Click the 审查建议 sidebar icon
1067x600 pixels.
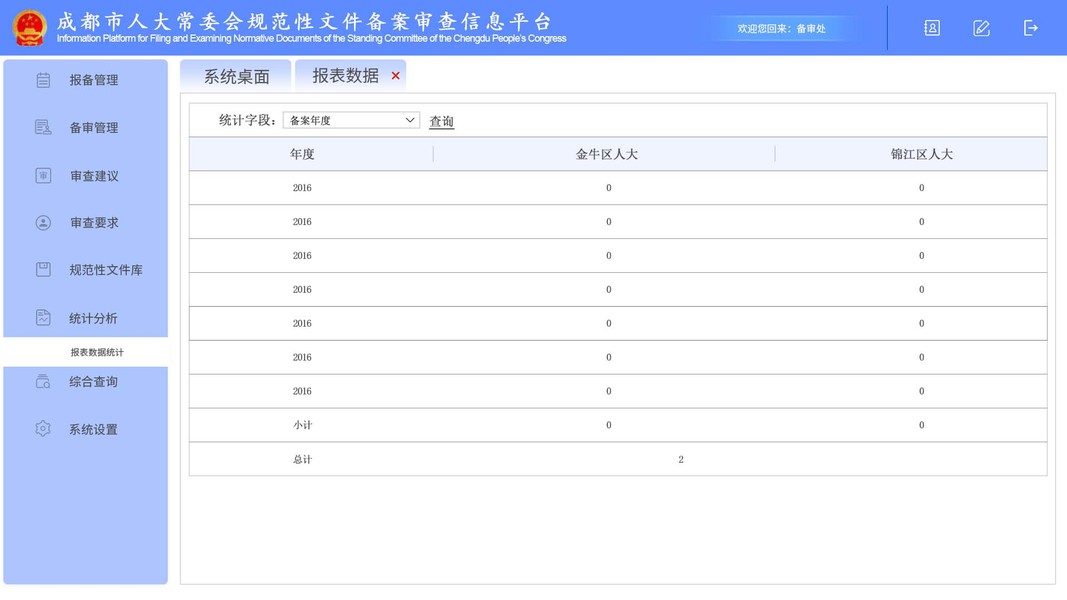43,176
